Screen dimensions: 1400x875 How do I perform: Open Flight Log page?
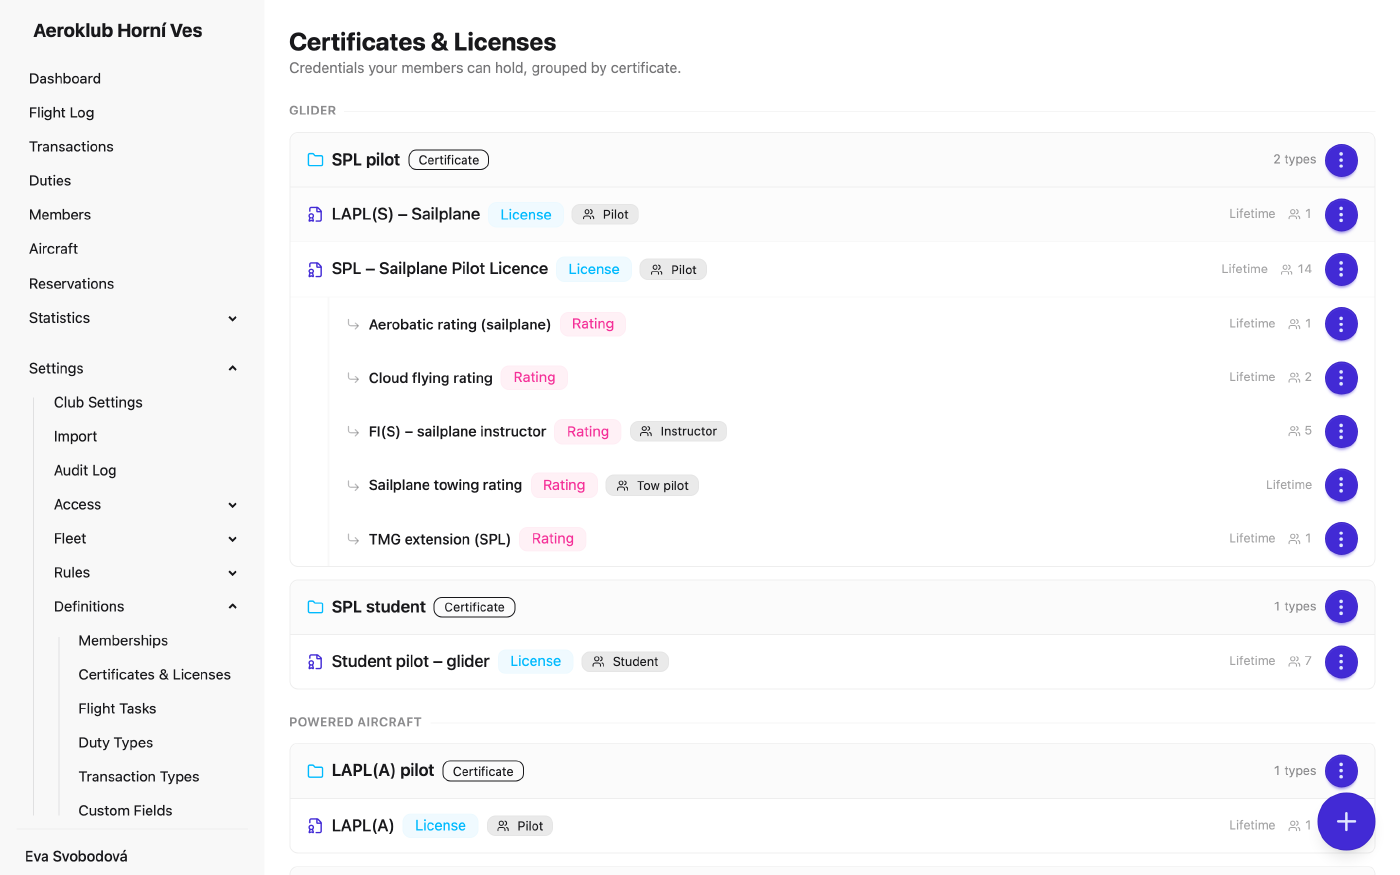click(61, 113)
